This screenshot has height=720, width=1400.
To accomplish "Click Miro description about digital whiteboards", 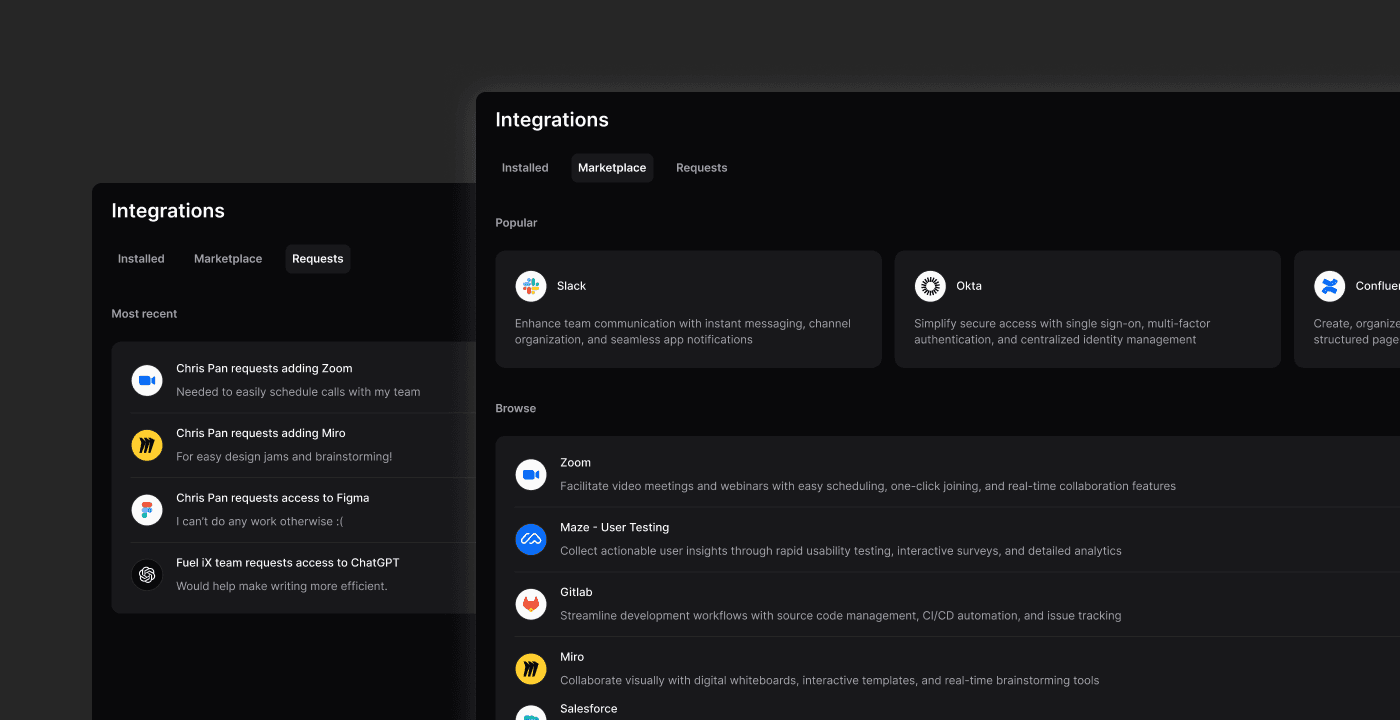I will click(x=829, y=681).
